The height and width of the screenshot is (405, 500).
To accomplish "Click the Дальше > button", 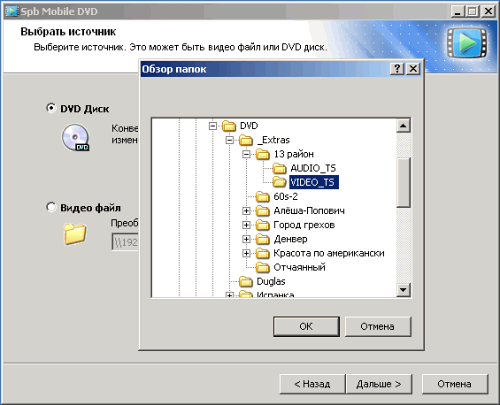I will pos(379,384).
